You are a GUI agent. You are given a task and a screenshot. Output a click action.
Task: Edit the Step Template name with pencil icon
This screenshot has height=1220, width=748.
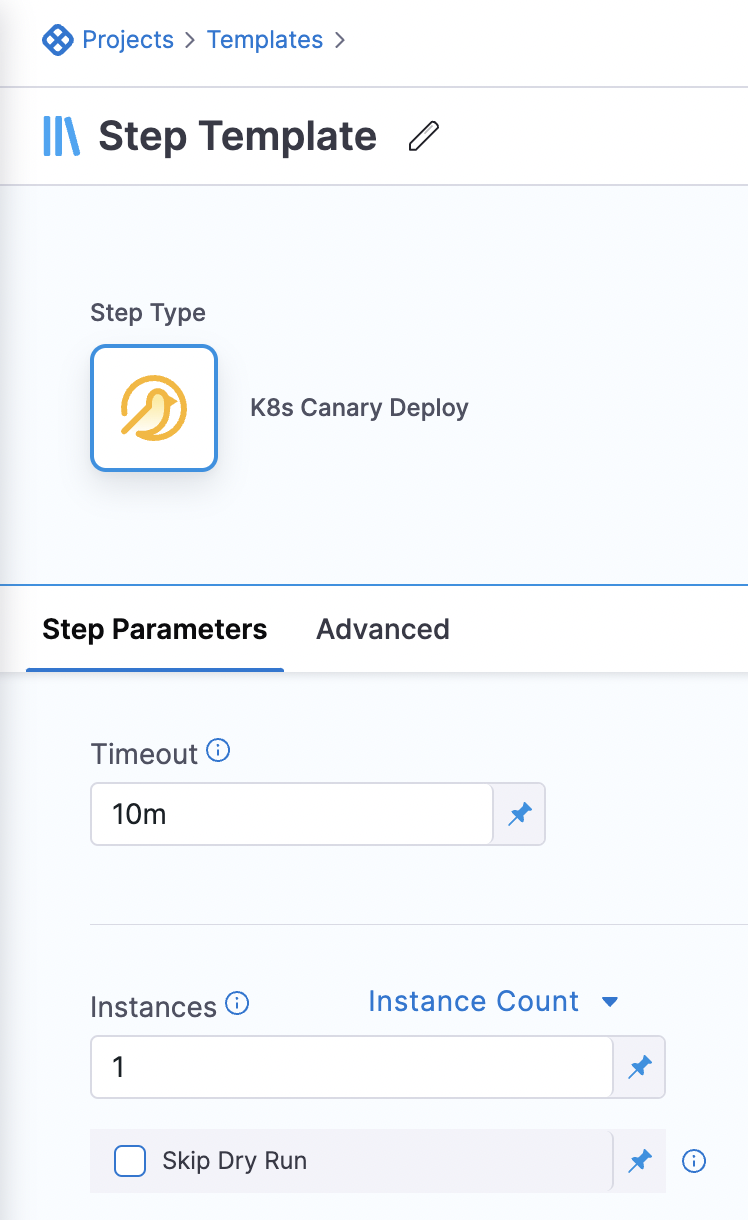coord(424,136)
